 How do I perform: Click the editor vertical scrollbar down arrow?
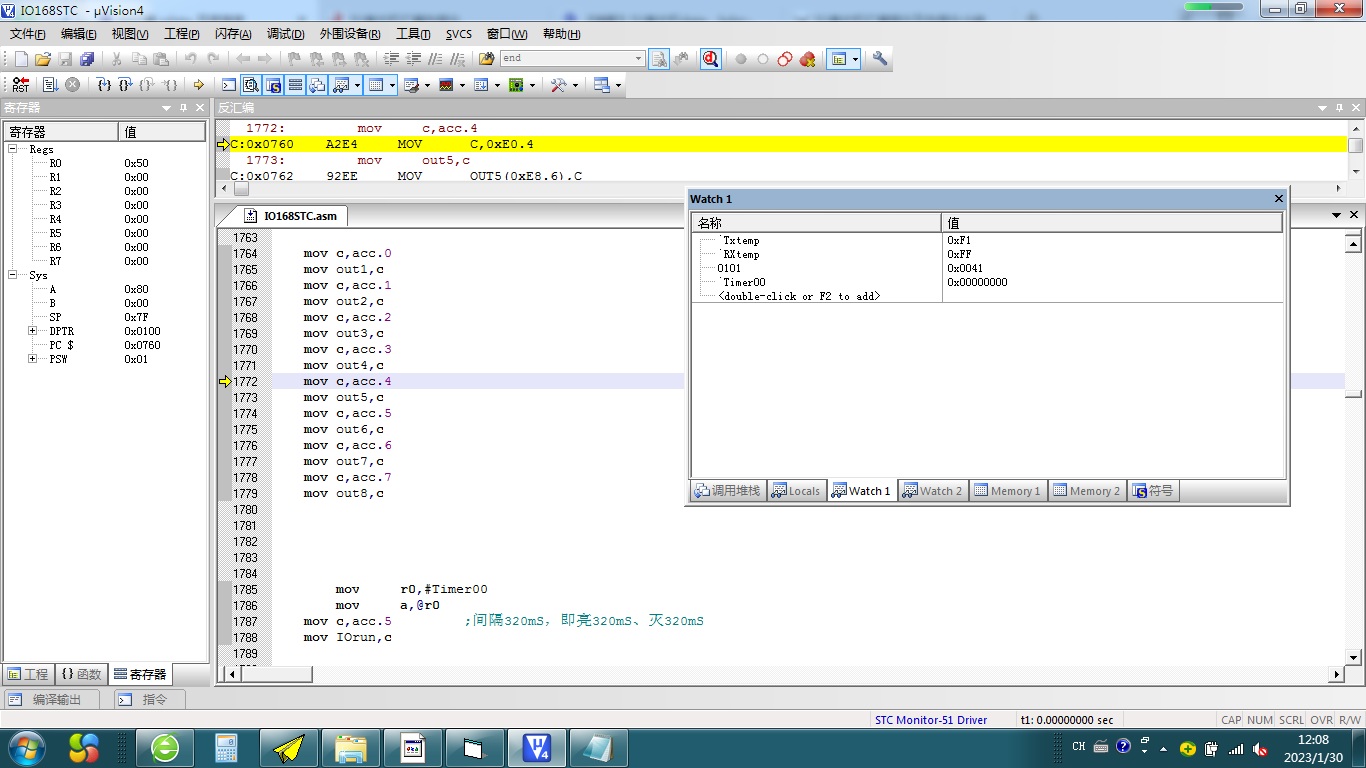[1354, 657]
